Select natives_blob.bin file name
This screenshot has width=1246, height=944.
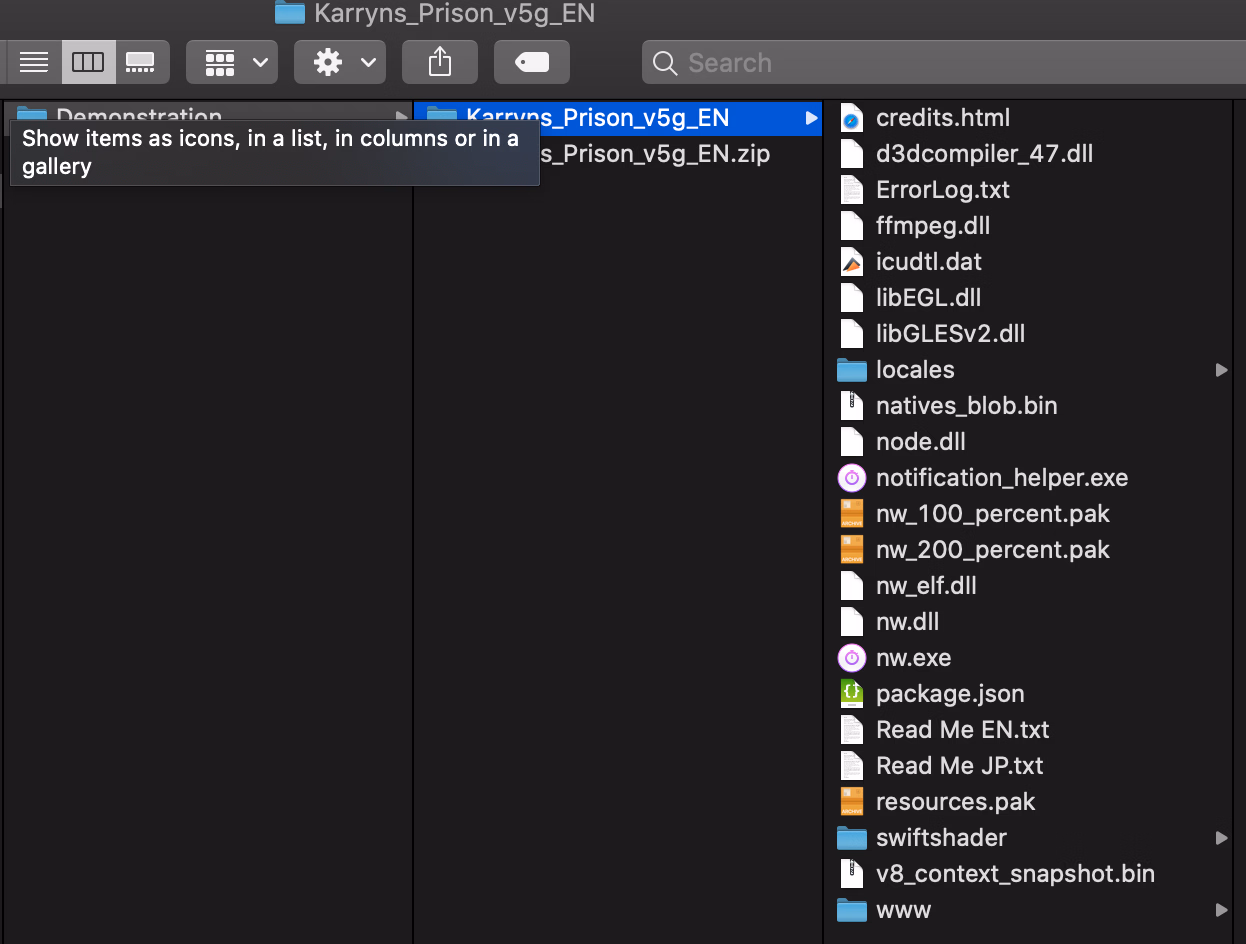pos(966,406)
